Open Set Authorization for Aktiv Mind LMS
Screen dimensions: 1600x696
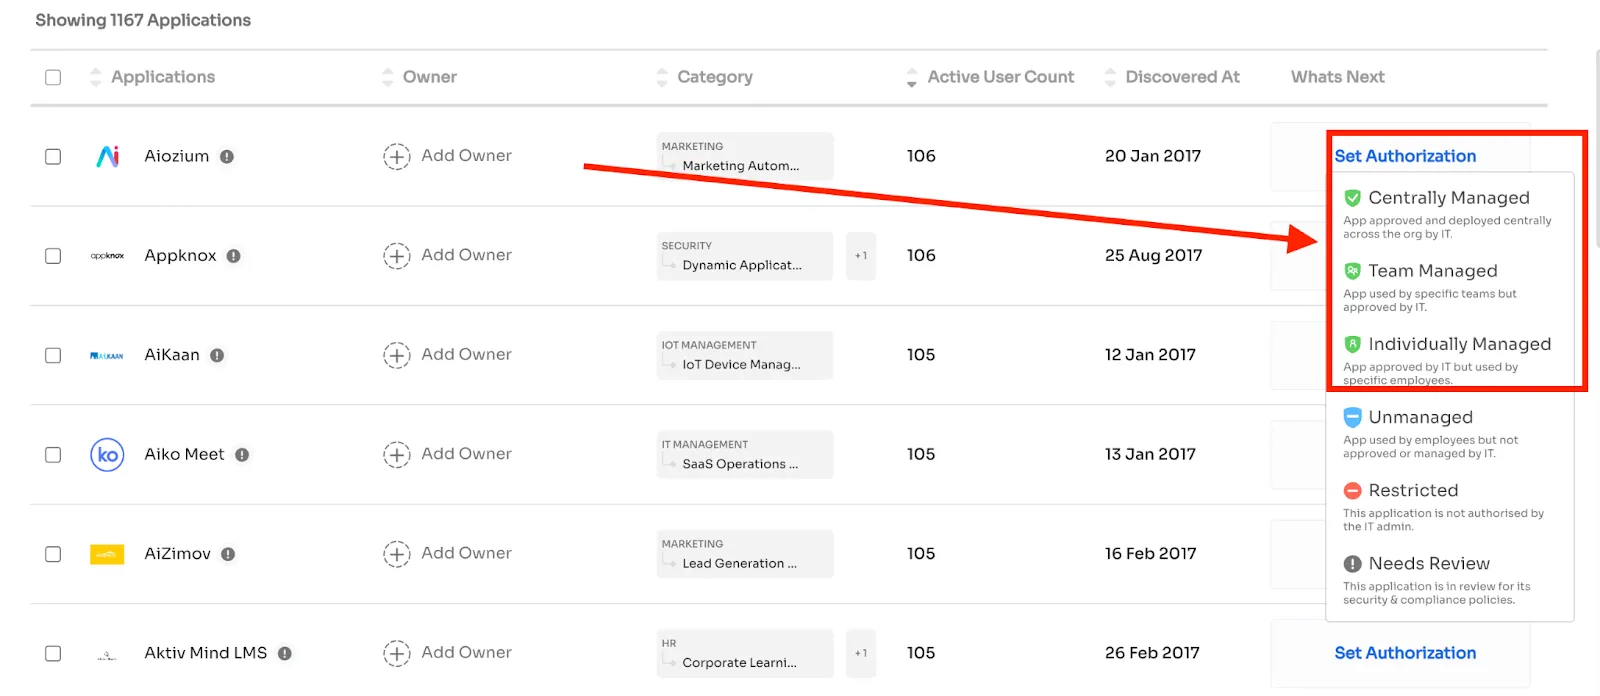(1405, 653)
